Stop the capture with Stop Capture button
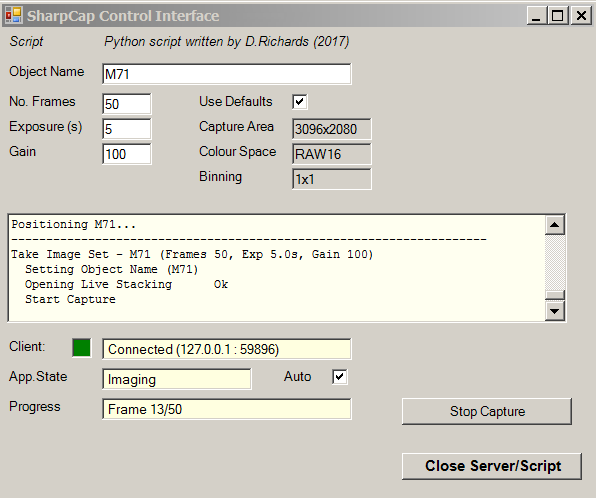The width and height of the screenshot is (596, 498). 487,411
